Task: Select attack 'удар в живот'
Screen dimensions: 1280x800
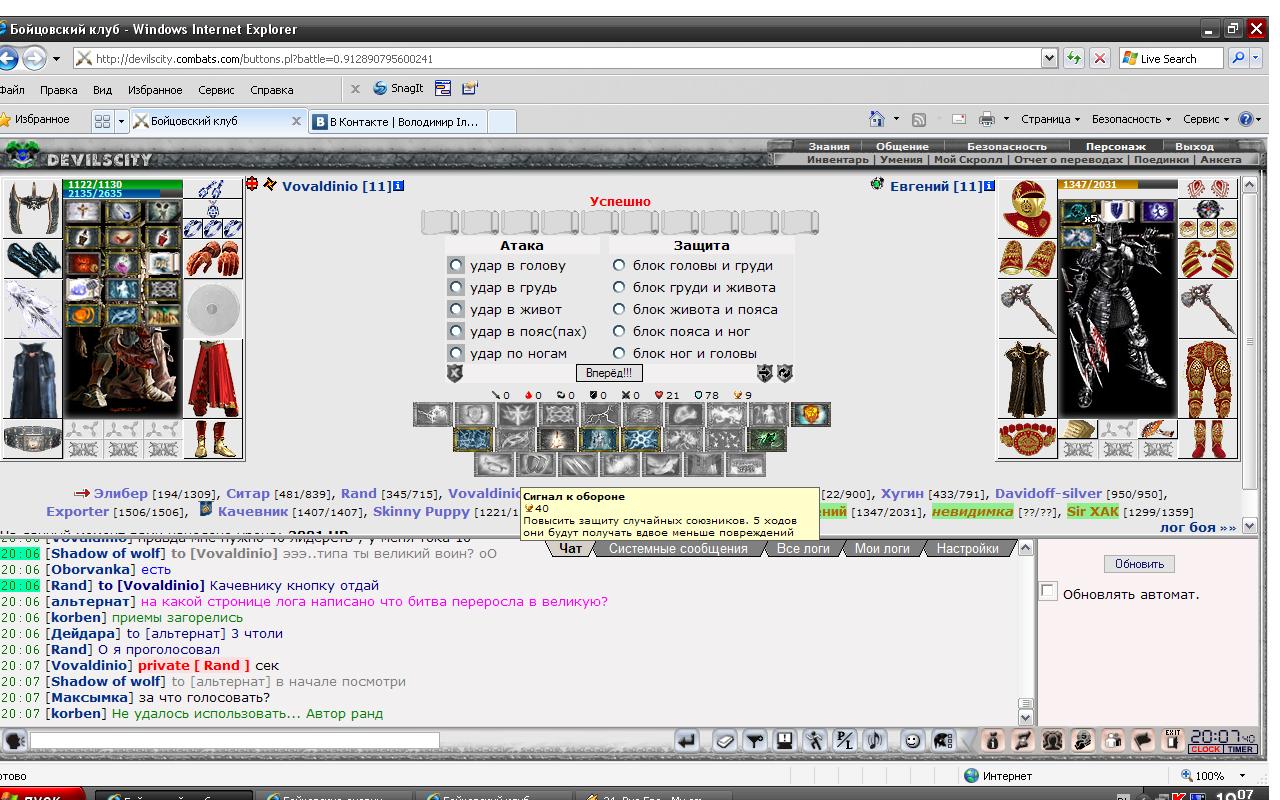Action: (456, 309)
